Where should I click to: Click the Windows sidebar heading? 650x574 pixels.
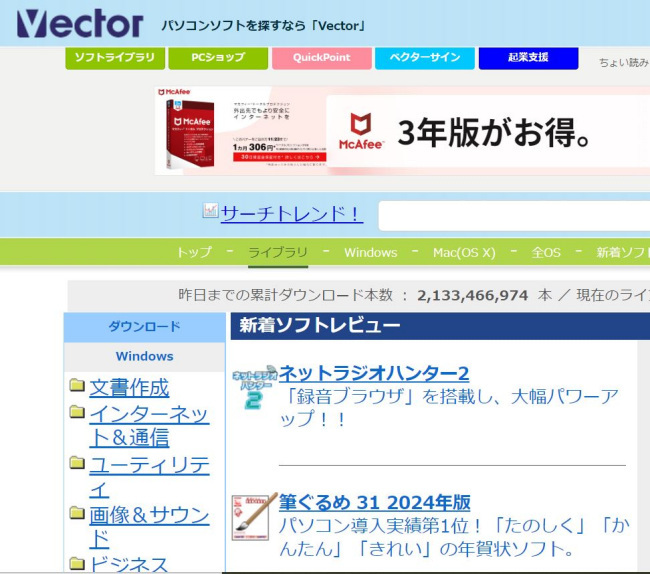[145, 356]
